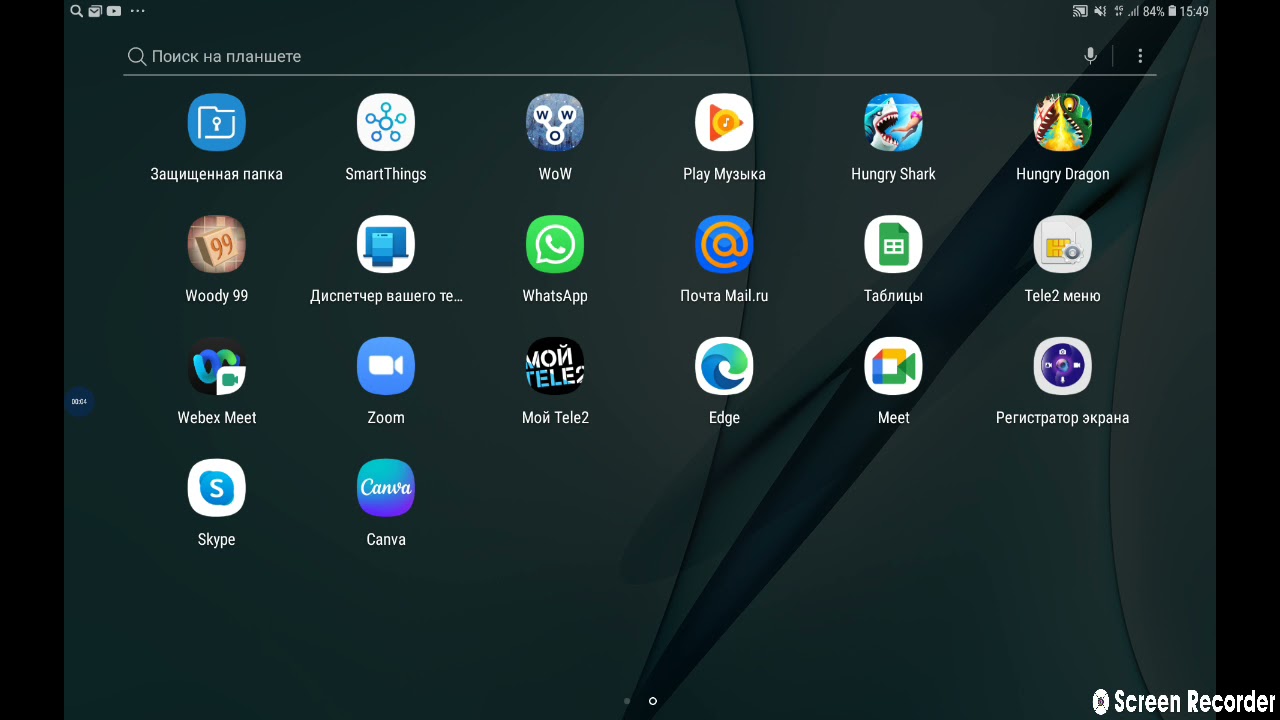
Task: Launch Webex Meet app
Action: click(216, 367)
